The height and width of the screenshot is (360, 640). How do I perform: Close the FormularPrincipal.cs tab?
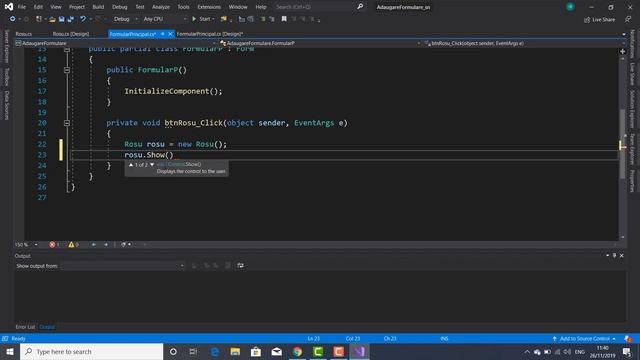click(170, 34)
